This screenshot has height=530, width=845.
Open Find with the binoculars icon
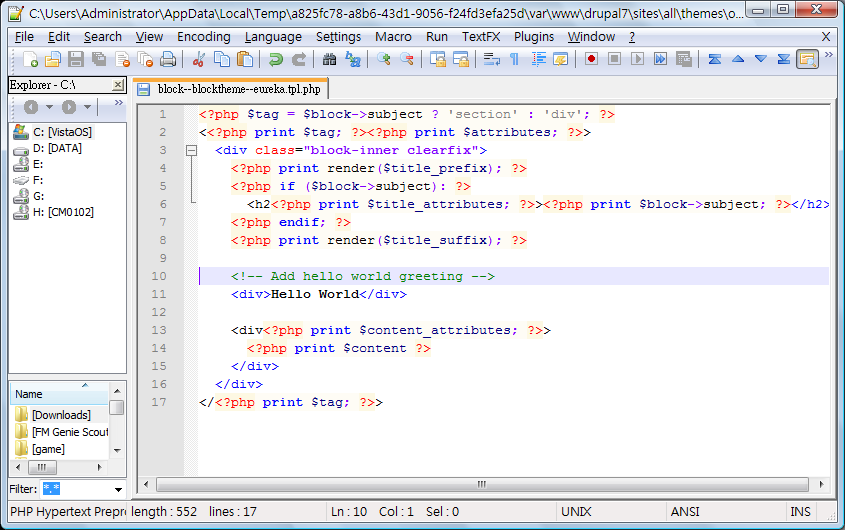[x=329, y=60]
